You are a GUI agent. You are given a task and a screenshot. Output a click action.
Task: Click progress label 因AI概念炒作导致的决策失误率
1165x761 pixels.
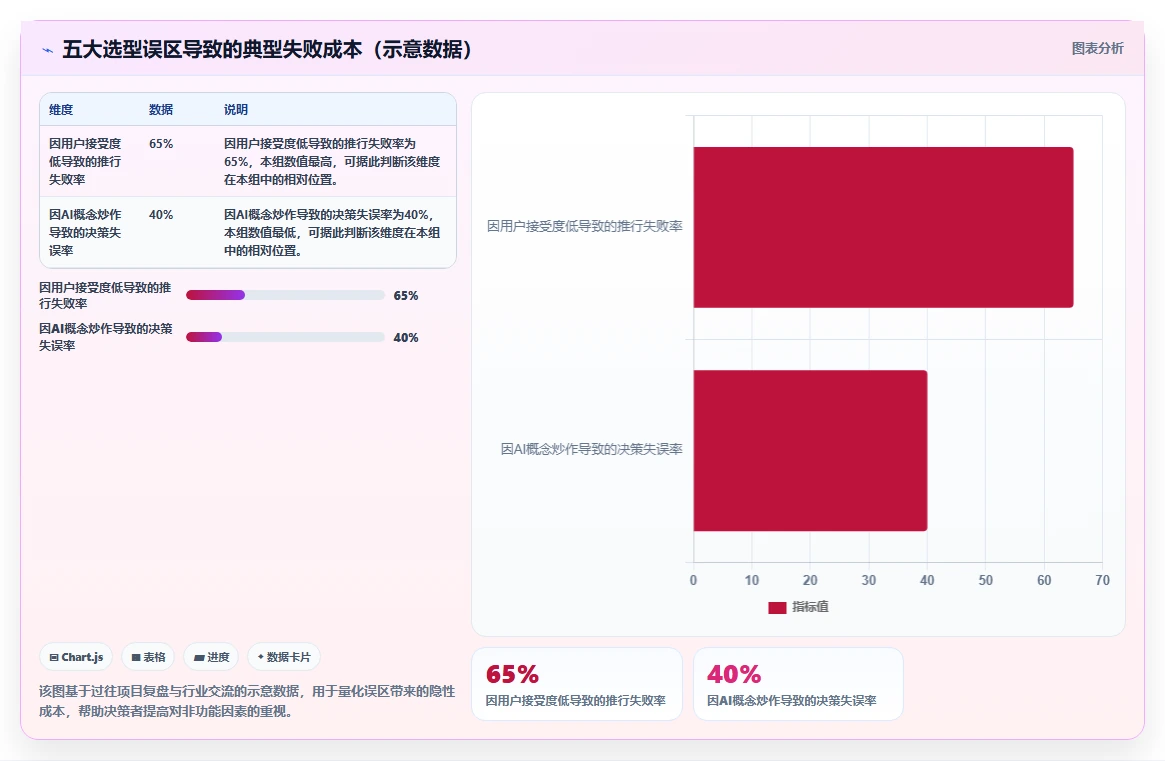pos(106,337)
